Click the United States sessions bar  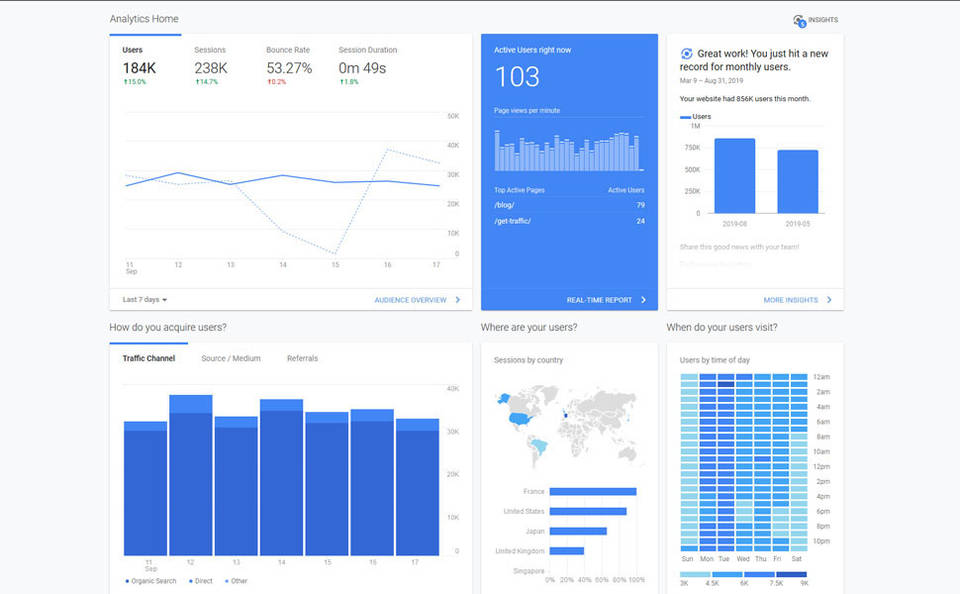[x=588, y=511]
